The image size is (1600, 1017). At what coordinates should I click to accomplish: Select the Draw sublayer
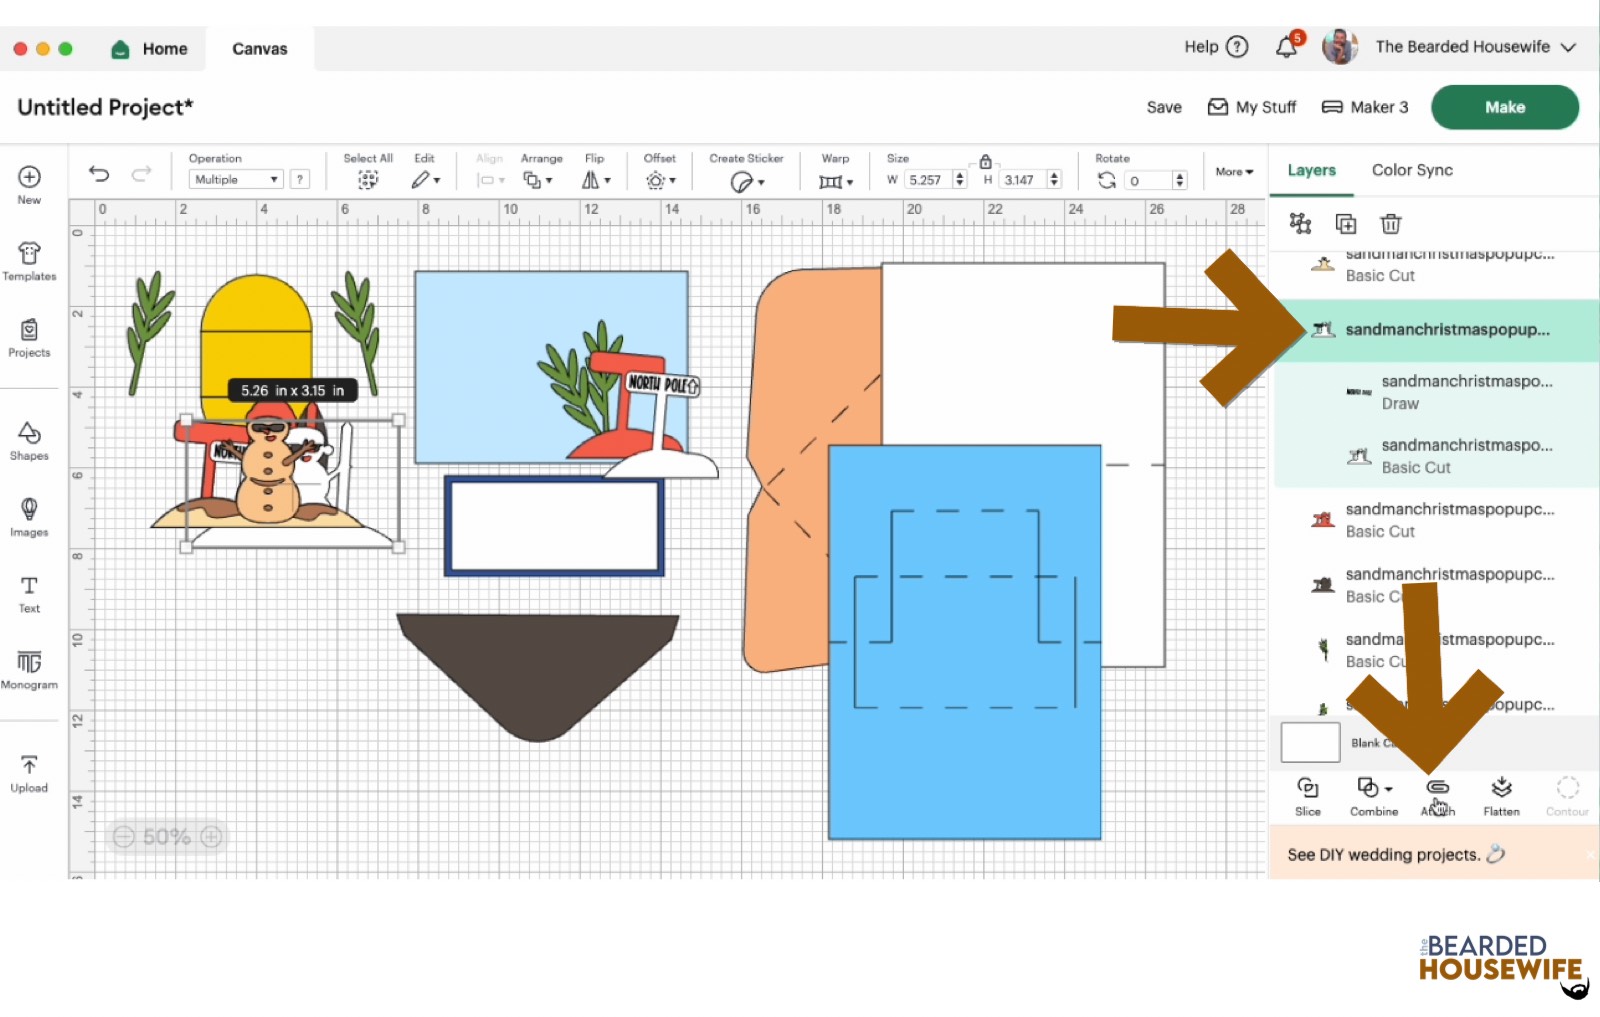1436,392
